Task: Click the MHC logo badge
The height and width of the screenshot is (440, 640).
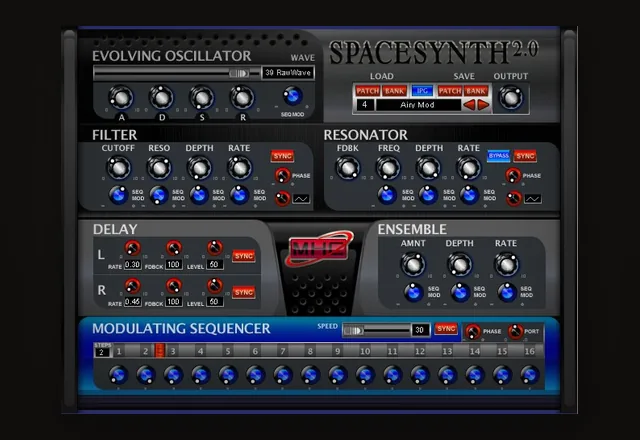Action: point(318,249)
